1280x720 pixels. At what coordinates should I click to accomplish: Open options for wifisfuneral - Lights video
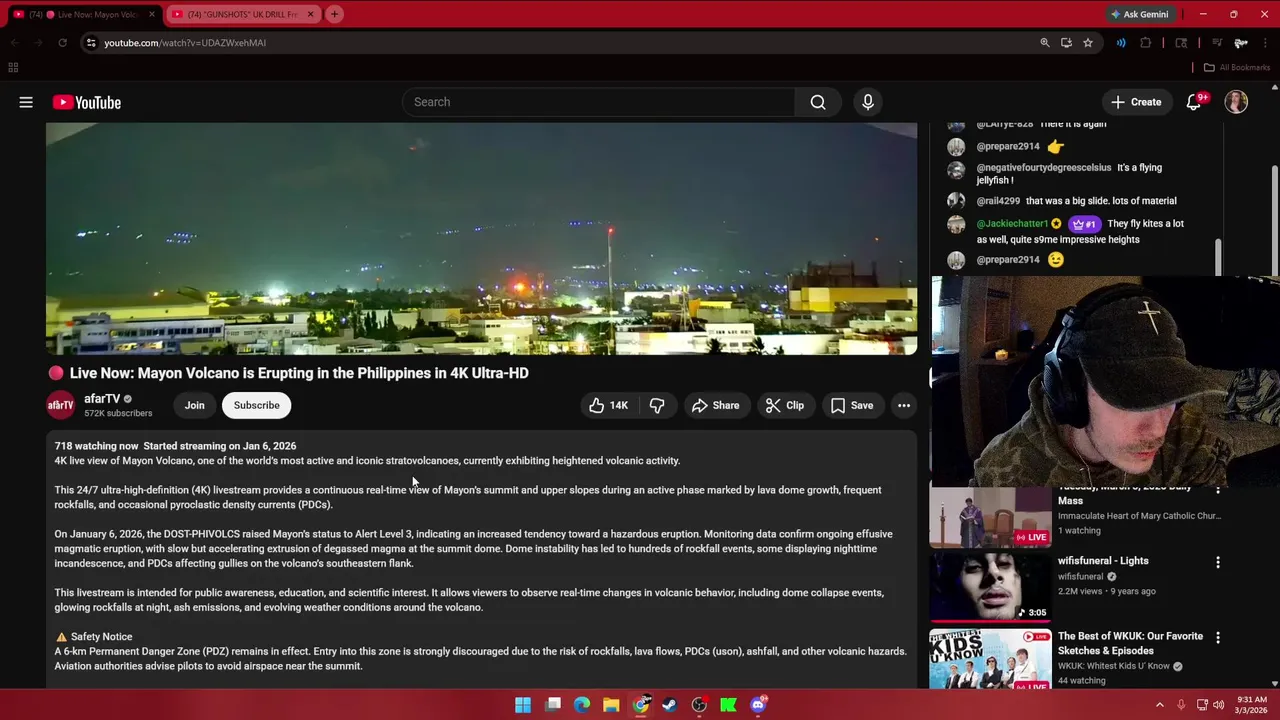tap(1218, 562)
